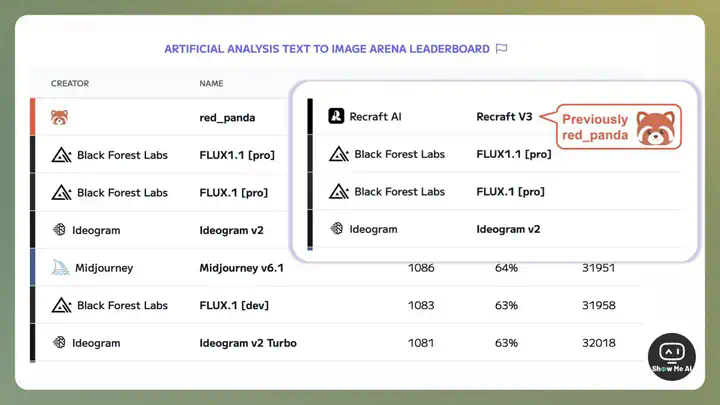This screenshot has width=720, height=405.
Task: Select the red_panda model name
Action: pos(227,118)
